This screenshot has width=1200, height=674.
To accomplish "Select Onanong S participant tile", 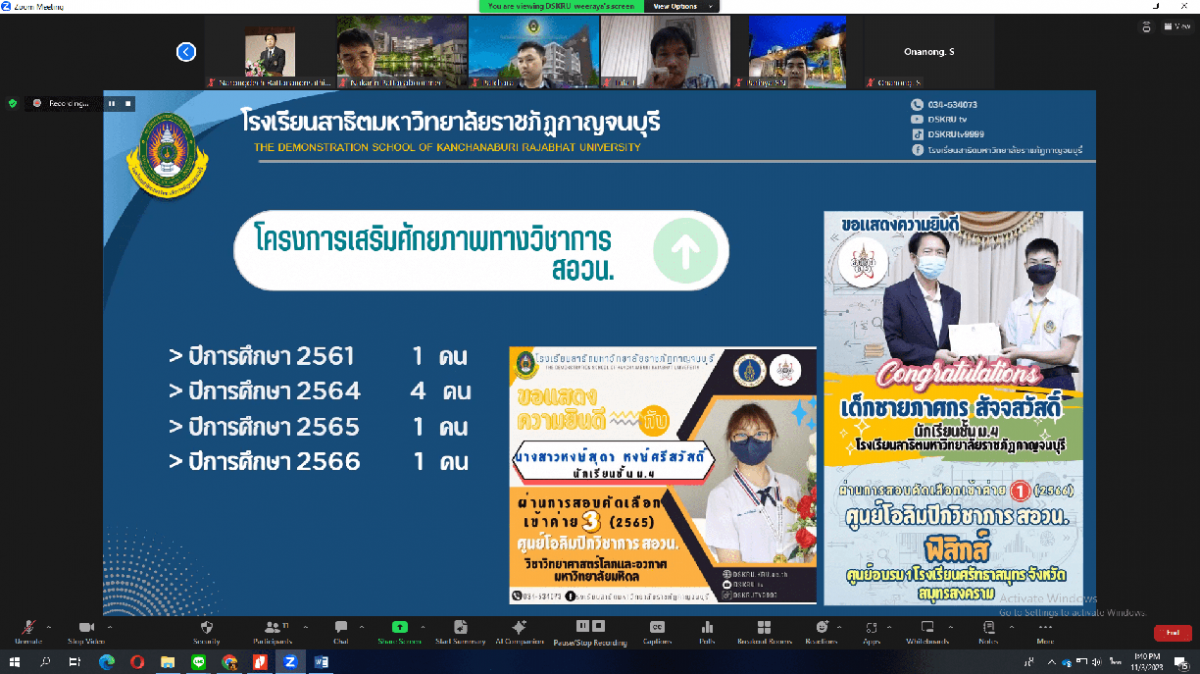I will [929, 52].
